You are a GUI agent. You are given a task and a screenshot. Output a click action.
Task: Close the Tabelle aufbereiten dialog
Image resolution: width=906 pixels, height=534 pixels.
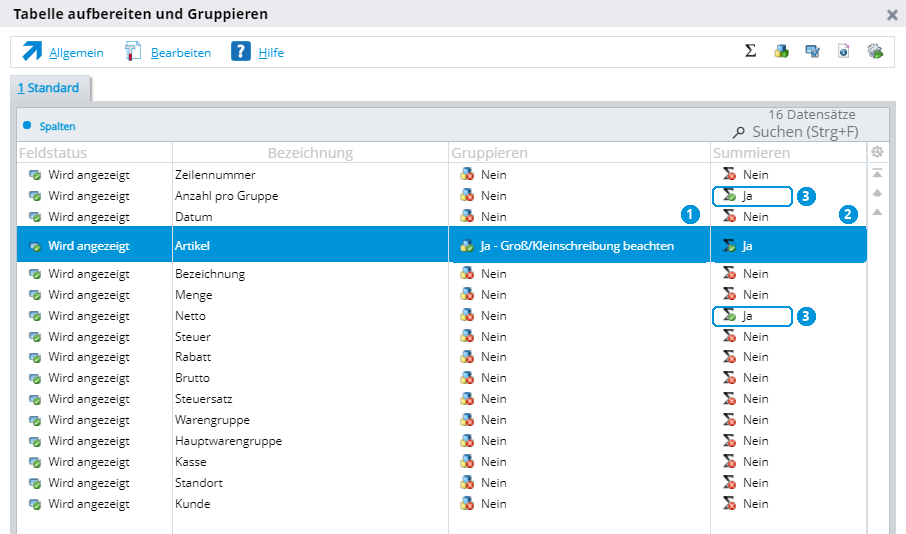[892, 15]
